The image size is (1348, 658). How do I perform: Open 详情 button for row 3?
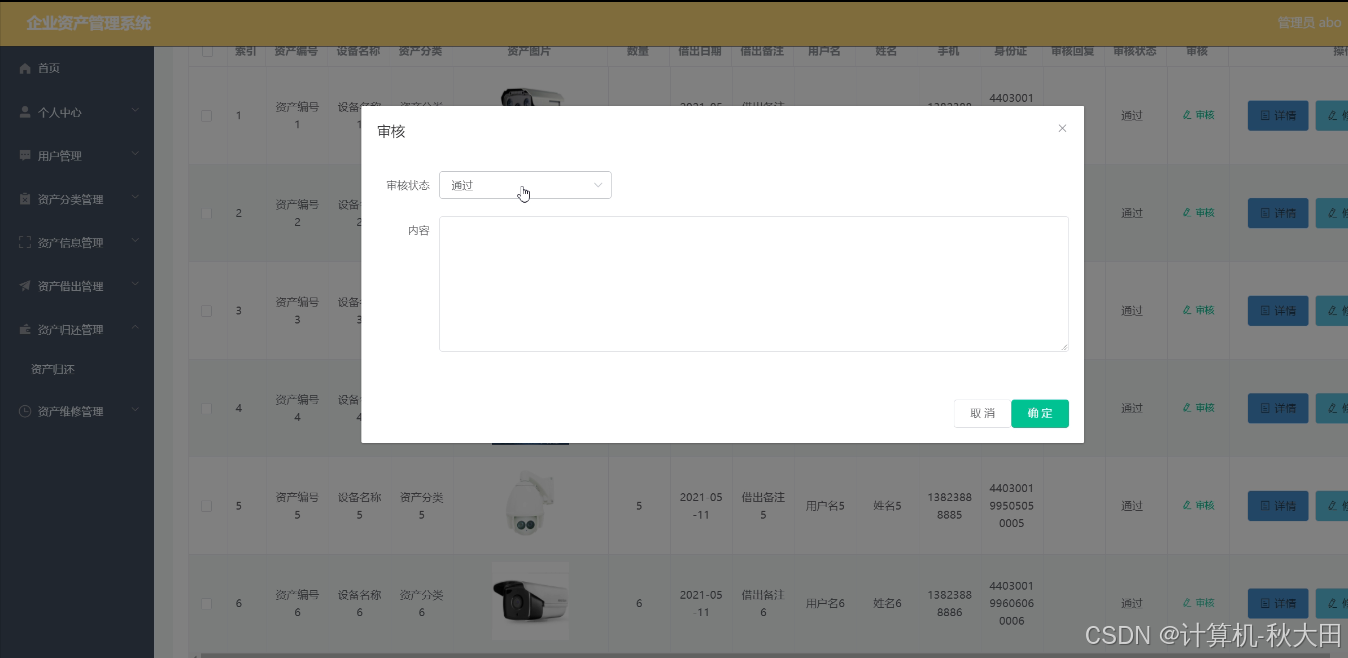pyautogui.click(x=1278, y=311)
